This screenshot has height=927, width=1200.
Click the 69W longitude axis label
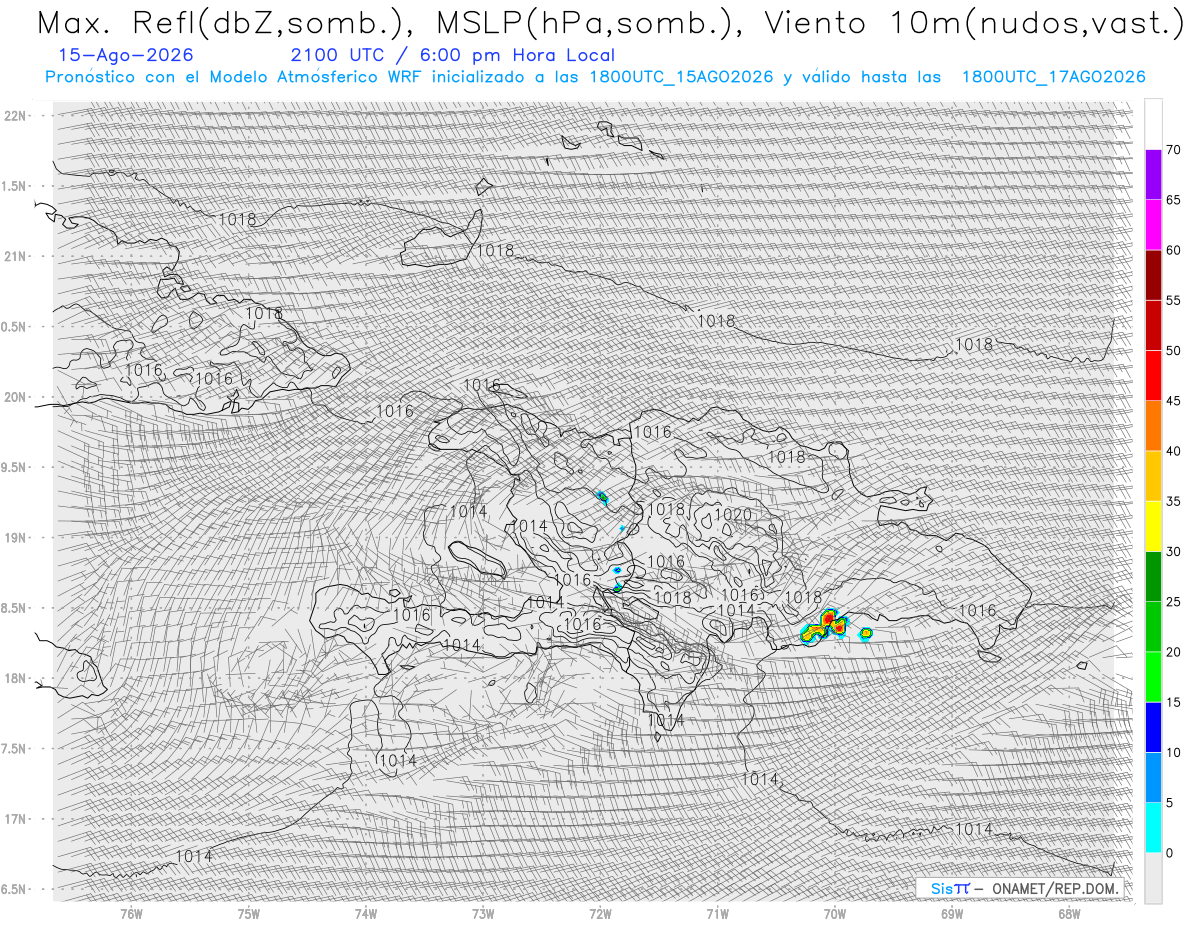952,914
